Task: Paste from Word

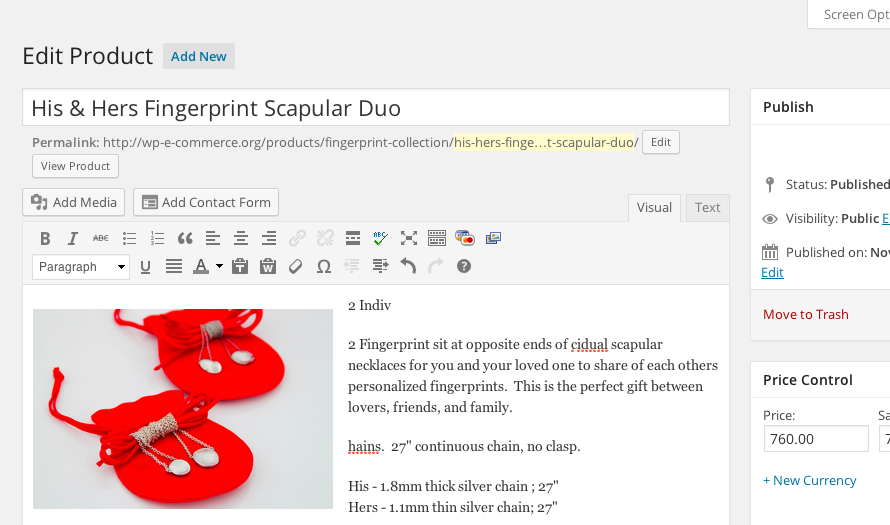Action: click(x=268, y=267)
